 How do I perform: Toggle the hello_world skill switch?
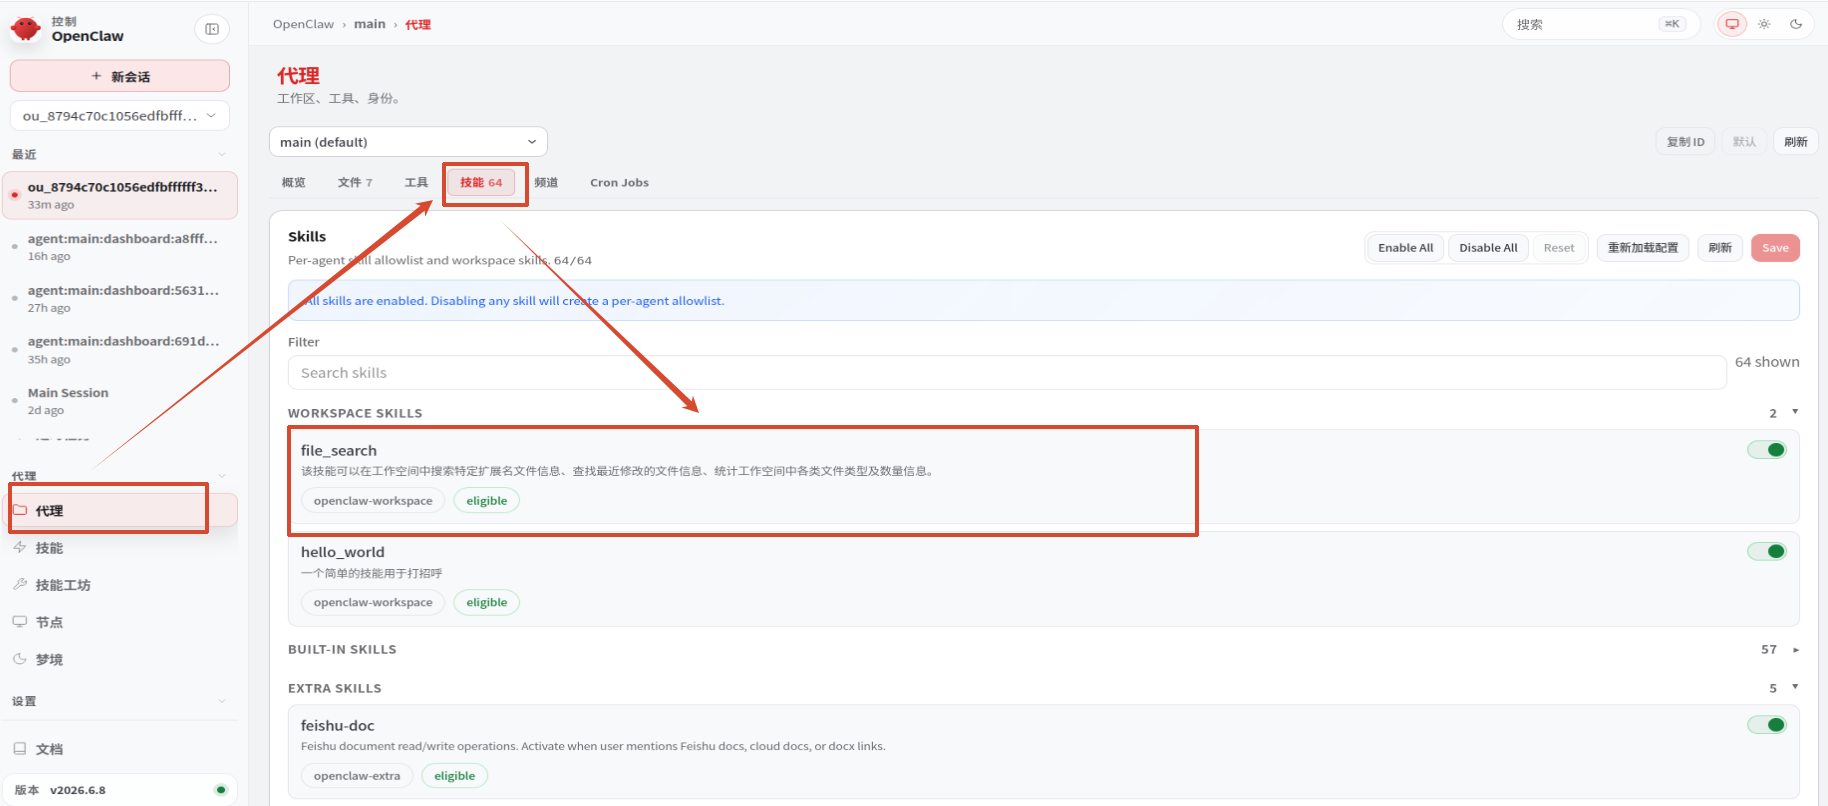pos(1767,551)
